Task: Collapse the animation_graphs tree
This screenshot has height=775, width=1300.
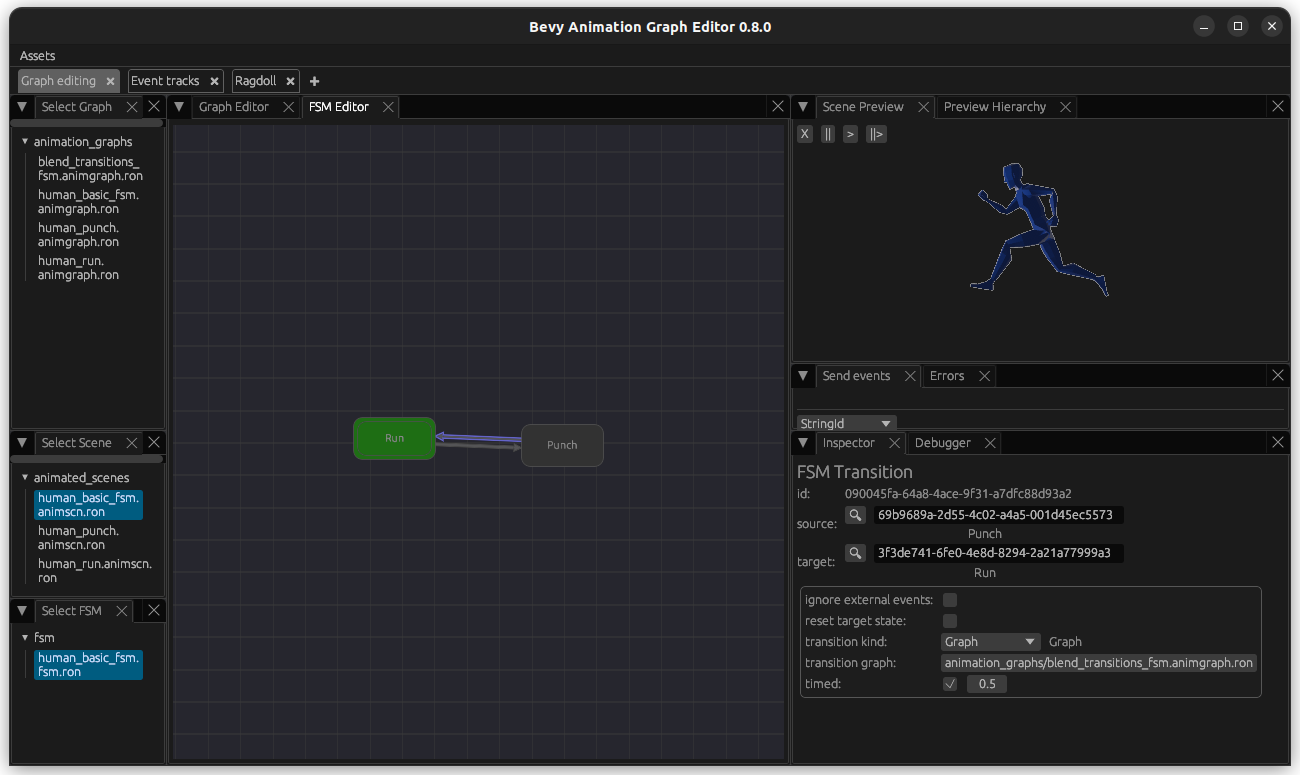Action: pyautogui.click(x=25, y=142)
